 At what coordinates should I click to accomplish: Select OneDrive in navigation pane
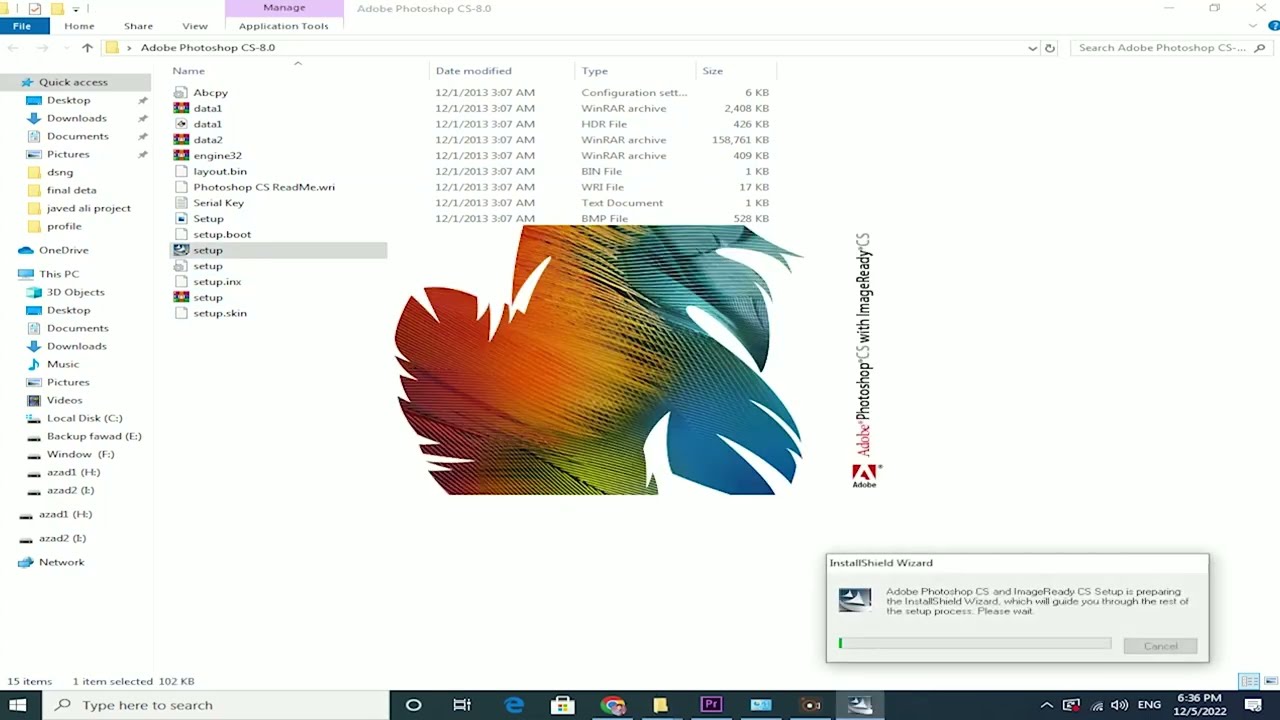(63, 250)
